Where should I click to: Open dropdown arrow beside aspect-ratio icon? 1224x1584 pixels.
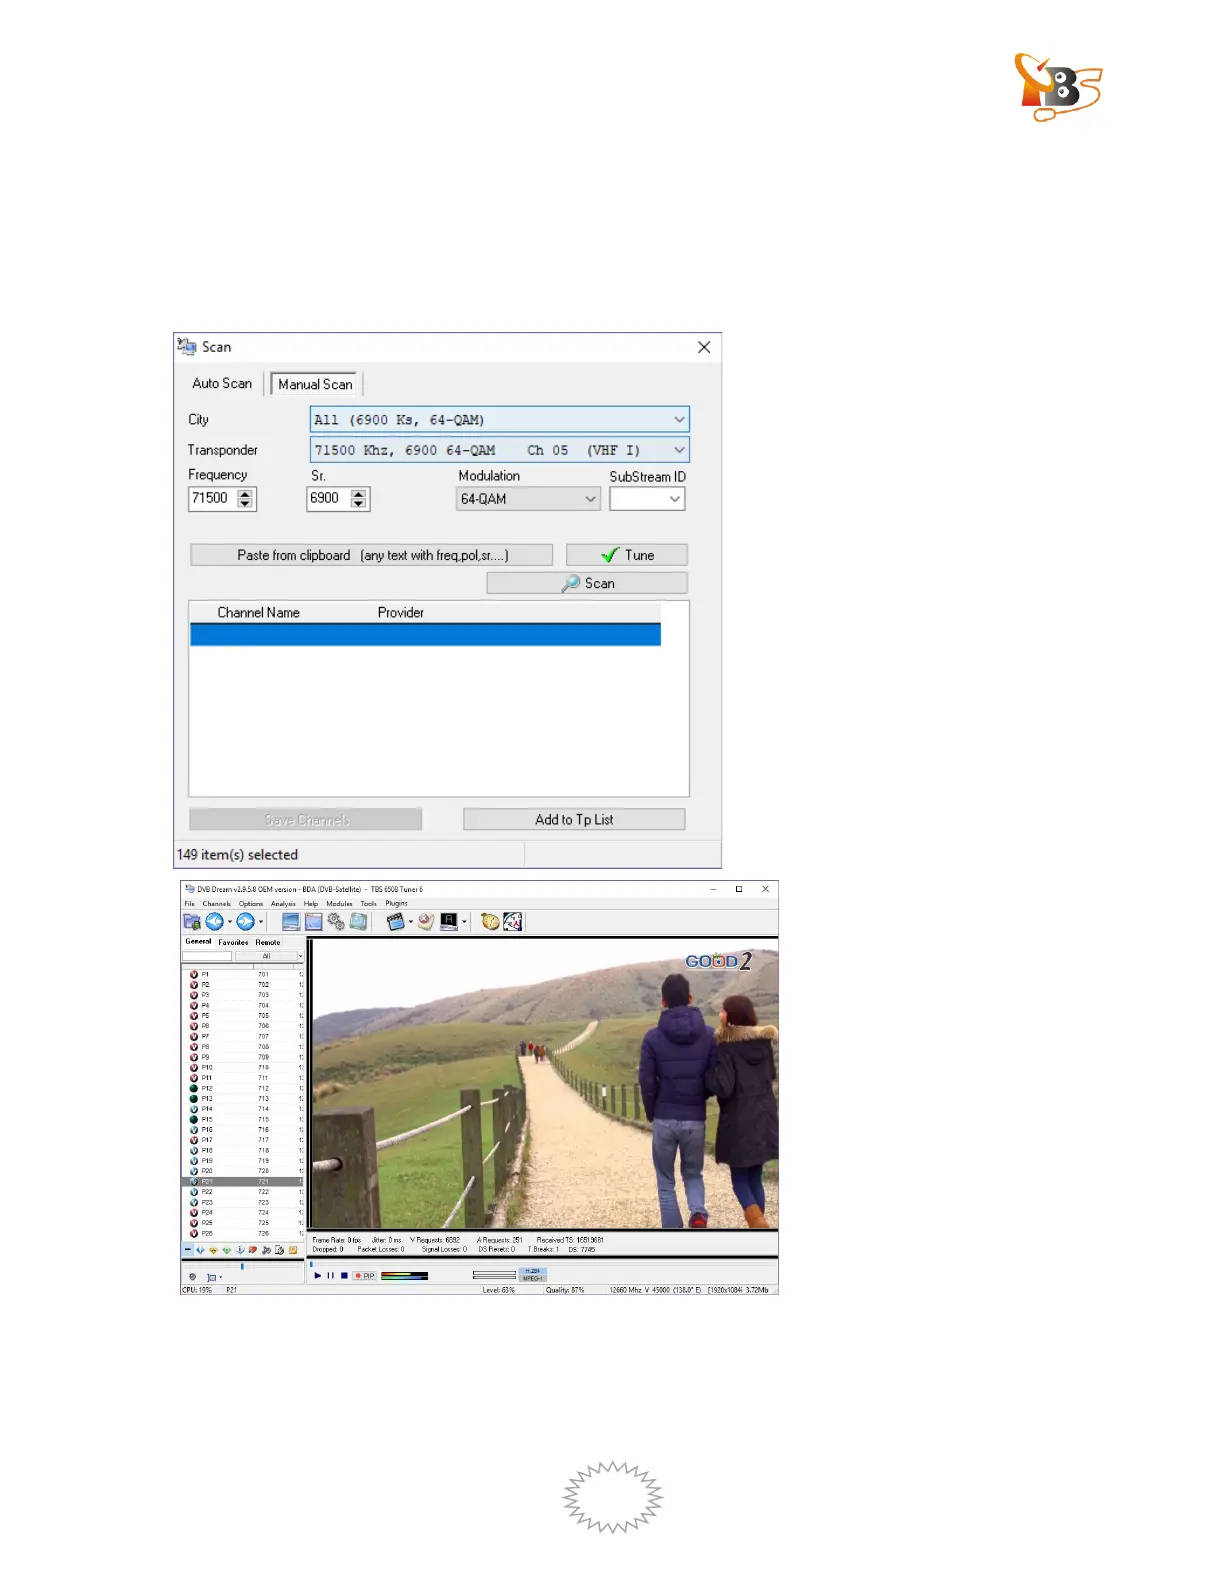pos(464,922)
